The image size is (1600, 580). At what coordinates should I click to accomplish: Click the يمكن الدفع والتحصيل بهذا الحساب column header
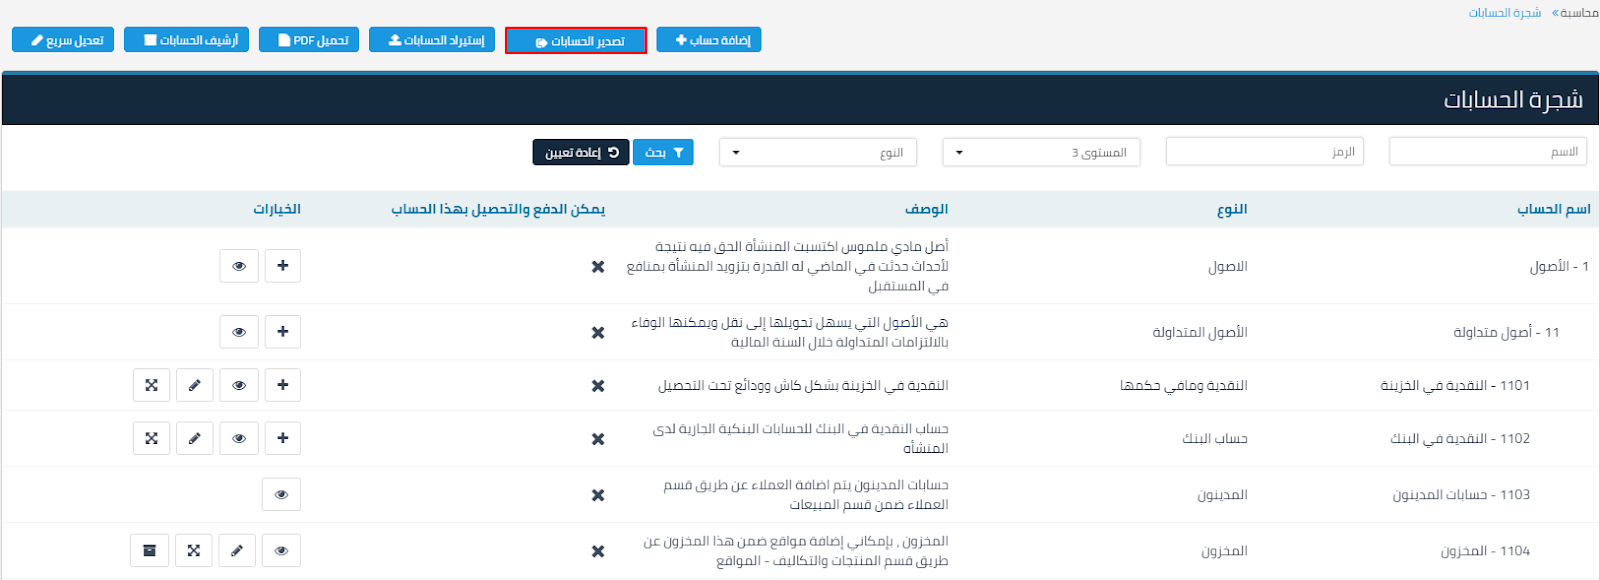(x=498, y=209)
